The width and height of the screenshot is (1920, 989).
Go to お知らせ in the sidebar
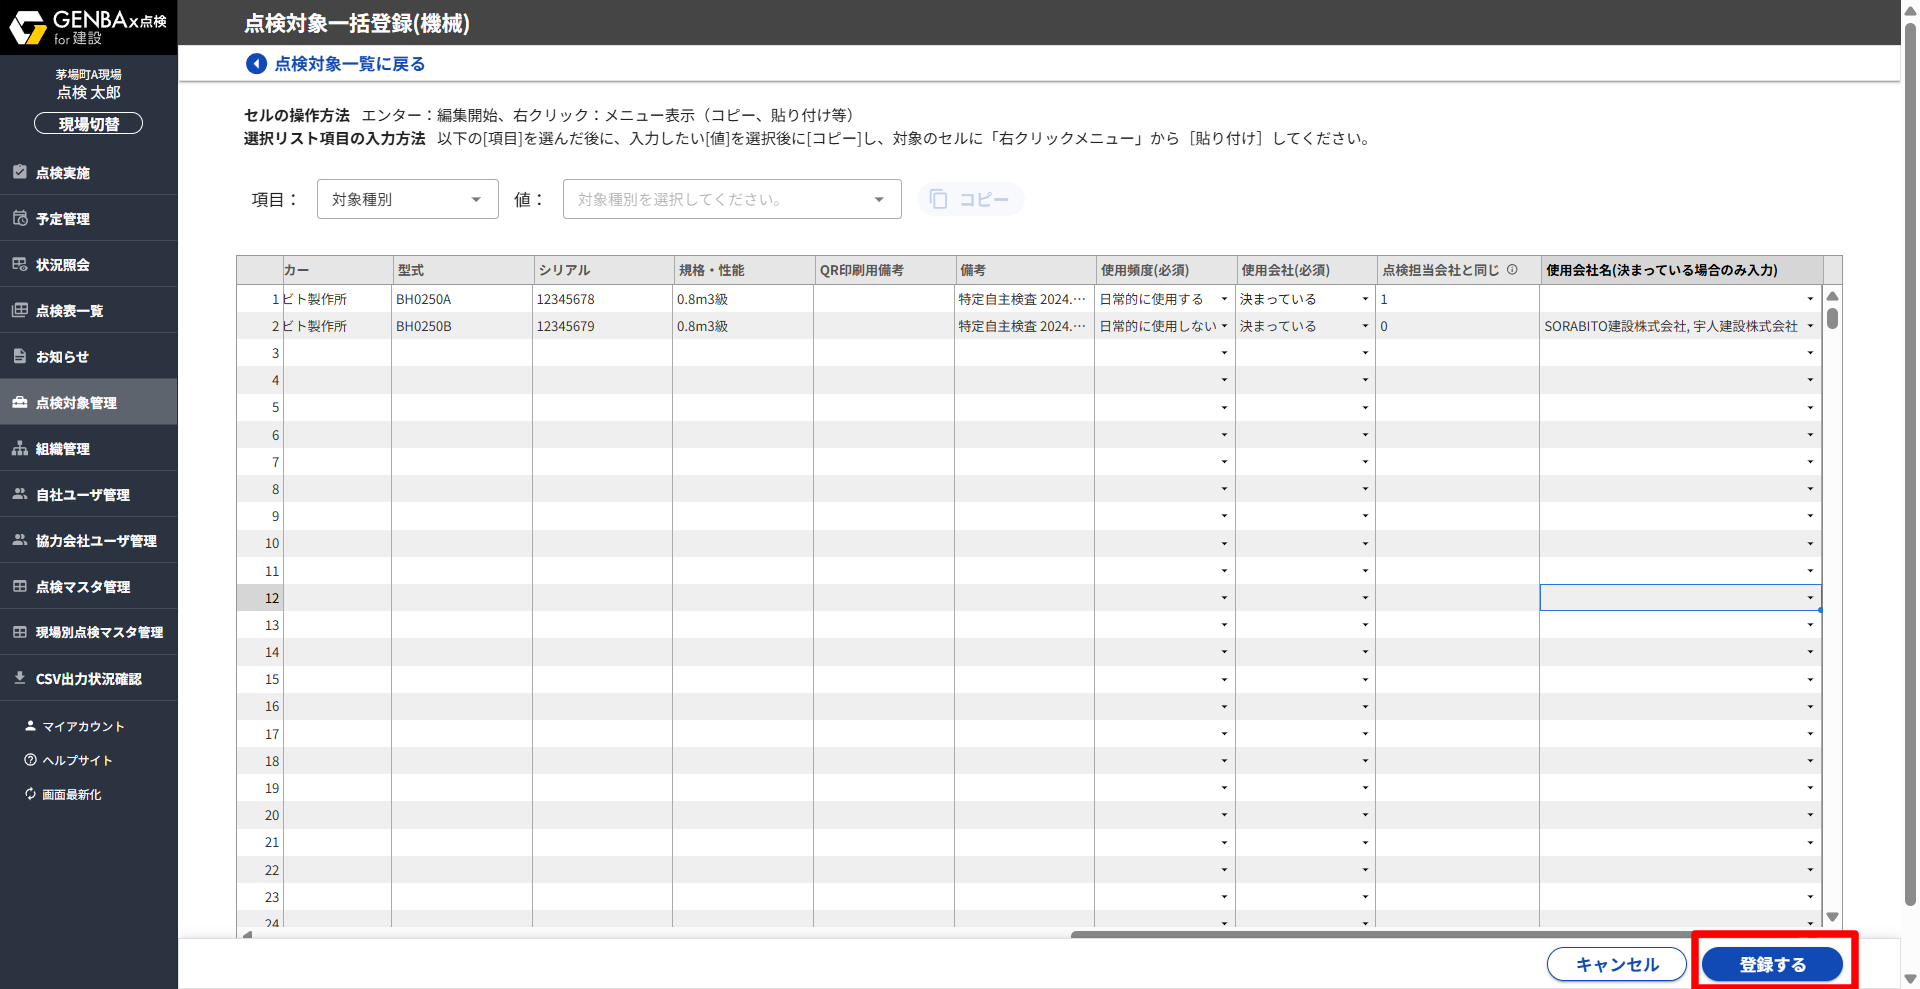point(62,357)
